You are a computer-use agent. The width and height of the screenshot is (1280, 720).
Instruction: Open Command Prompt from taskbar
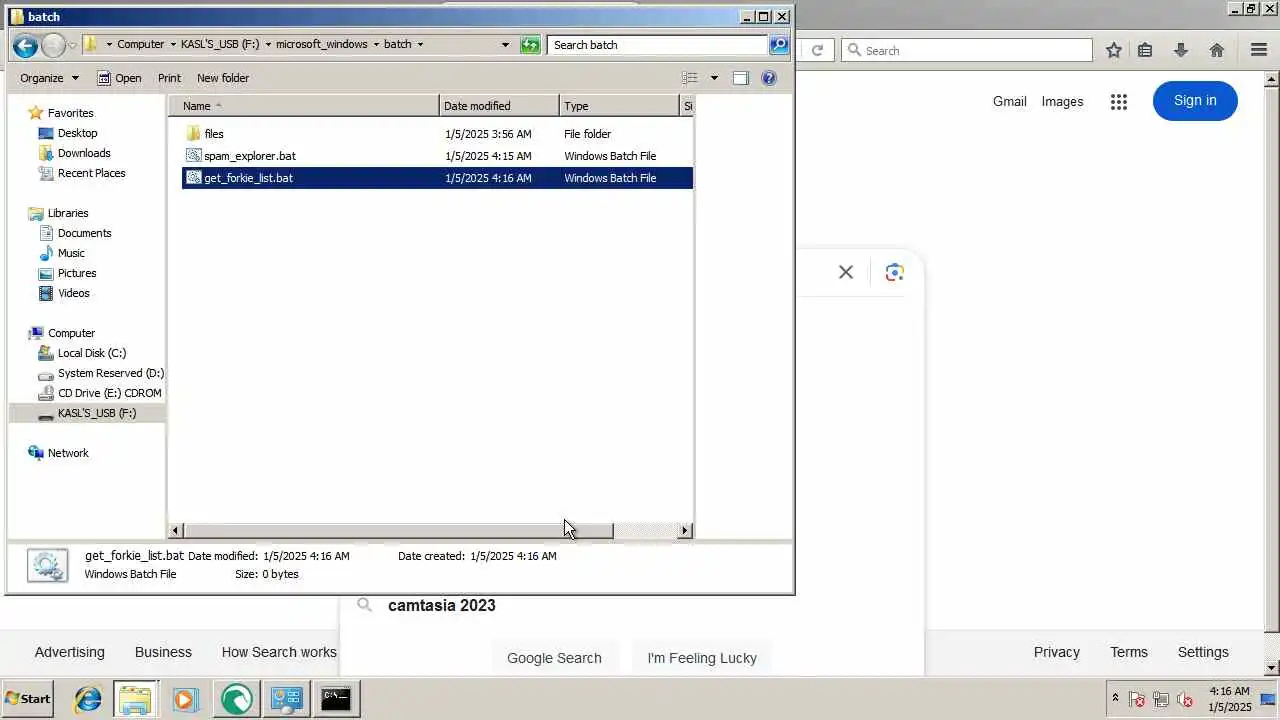tap(336, 699)
